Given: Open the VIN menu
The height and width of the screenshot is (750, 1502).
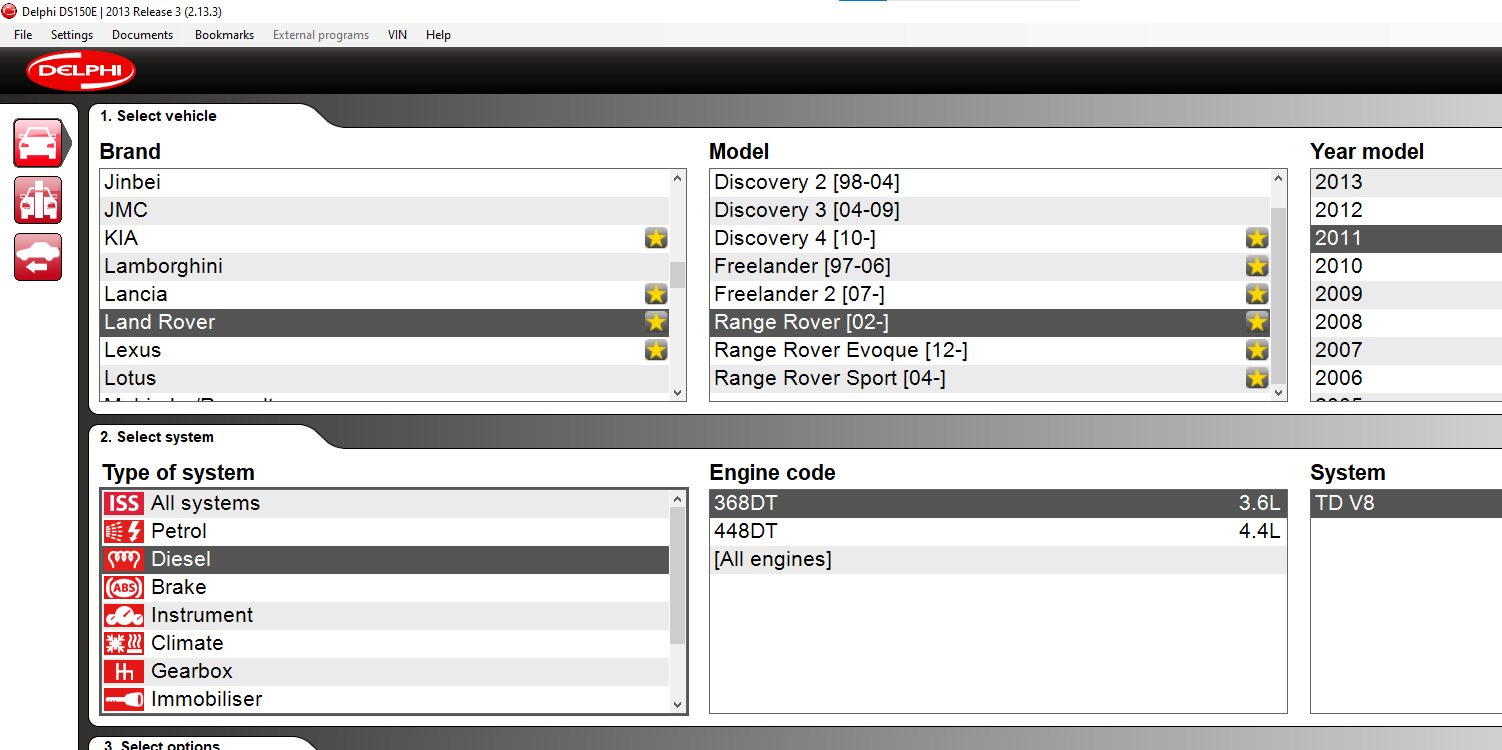Looking at the screenshot, I should point(397,35).
